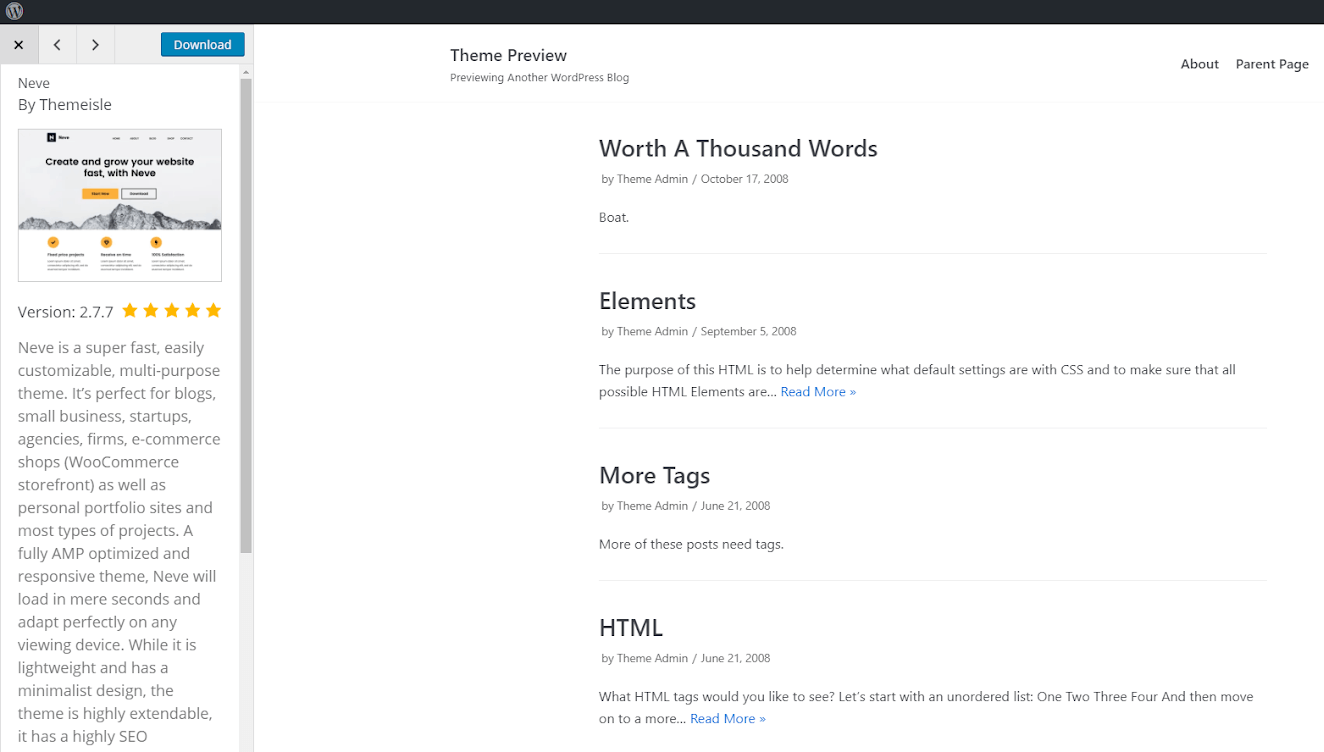The image size is (1324, 752).
Task: Click Theme Admin under Worth A Thousand Words
Action: pyautogui.click(x=652, y=179)
